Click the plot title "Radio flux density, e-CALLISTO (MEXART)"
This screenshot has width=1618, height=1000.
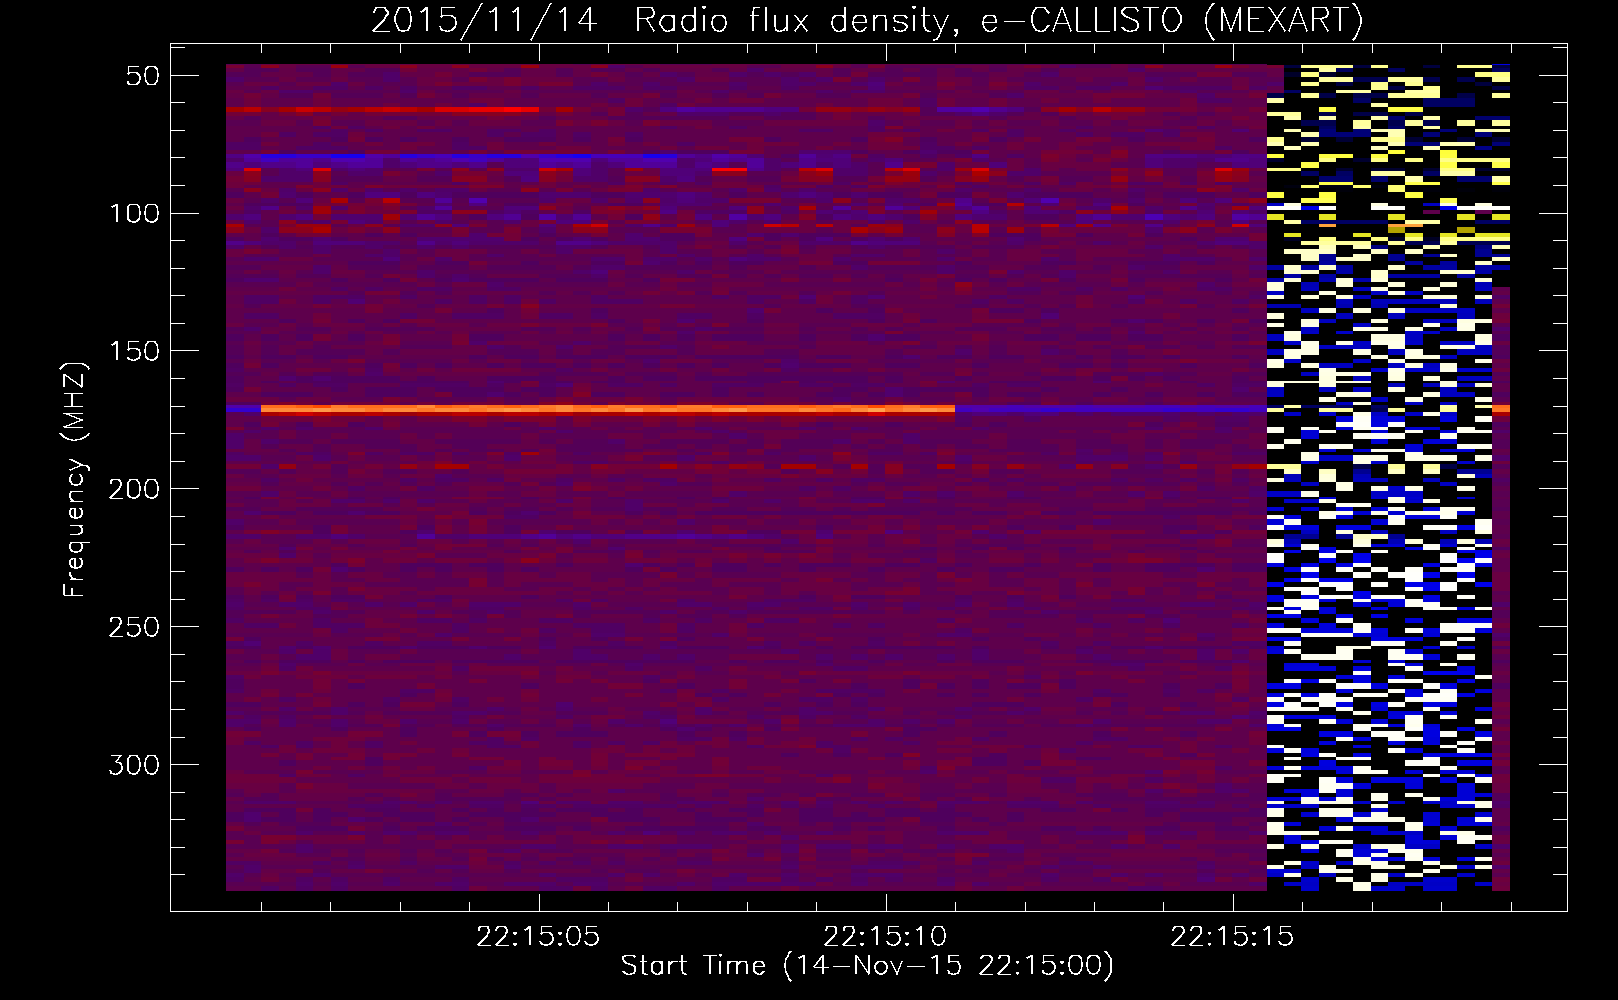[x=999, y=20]
